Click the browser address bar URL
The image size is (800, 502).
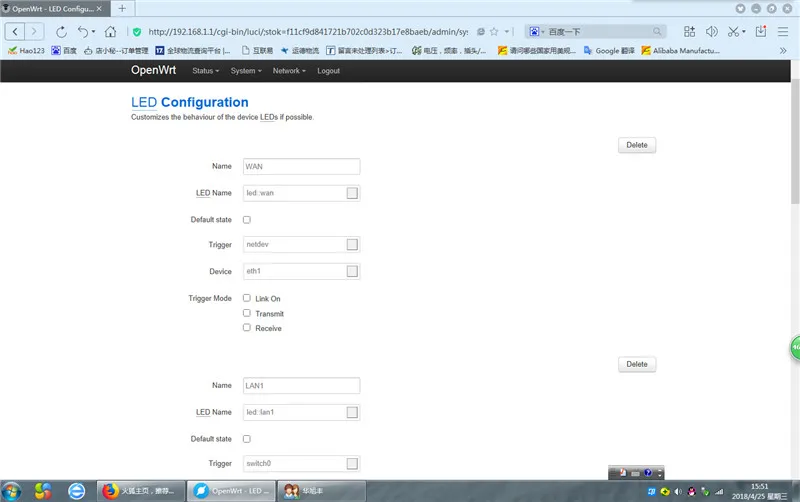308,32
